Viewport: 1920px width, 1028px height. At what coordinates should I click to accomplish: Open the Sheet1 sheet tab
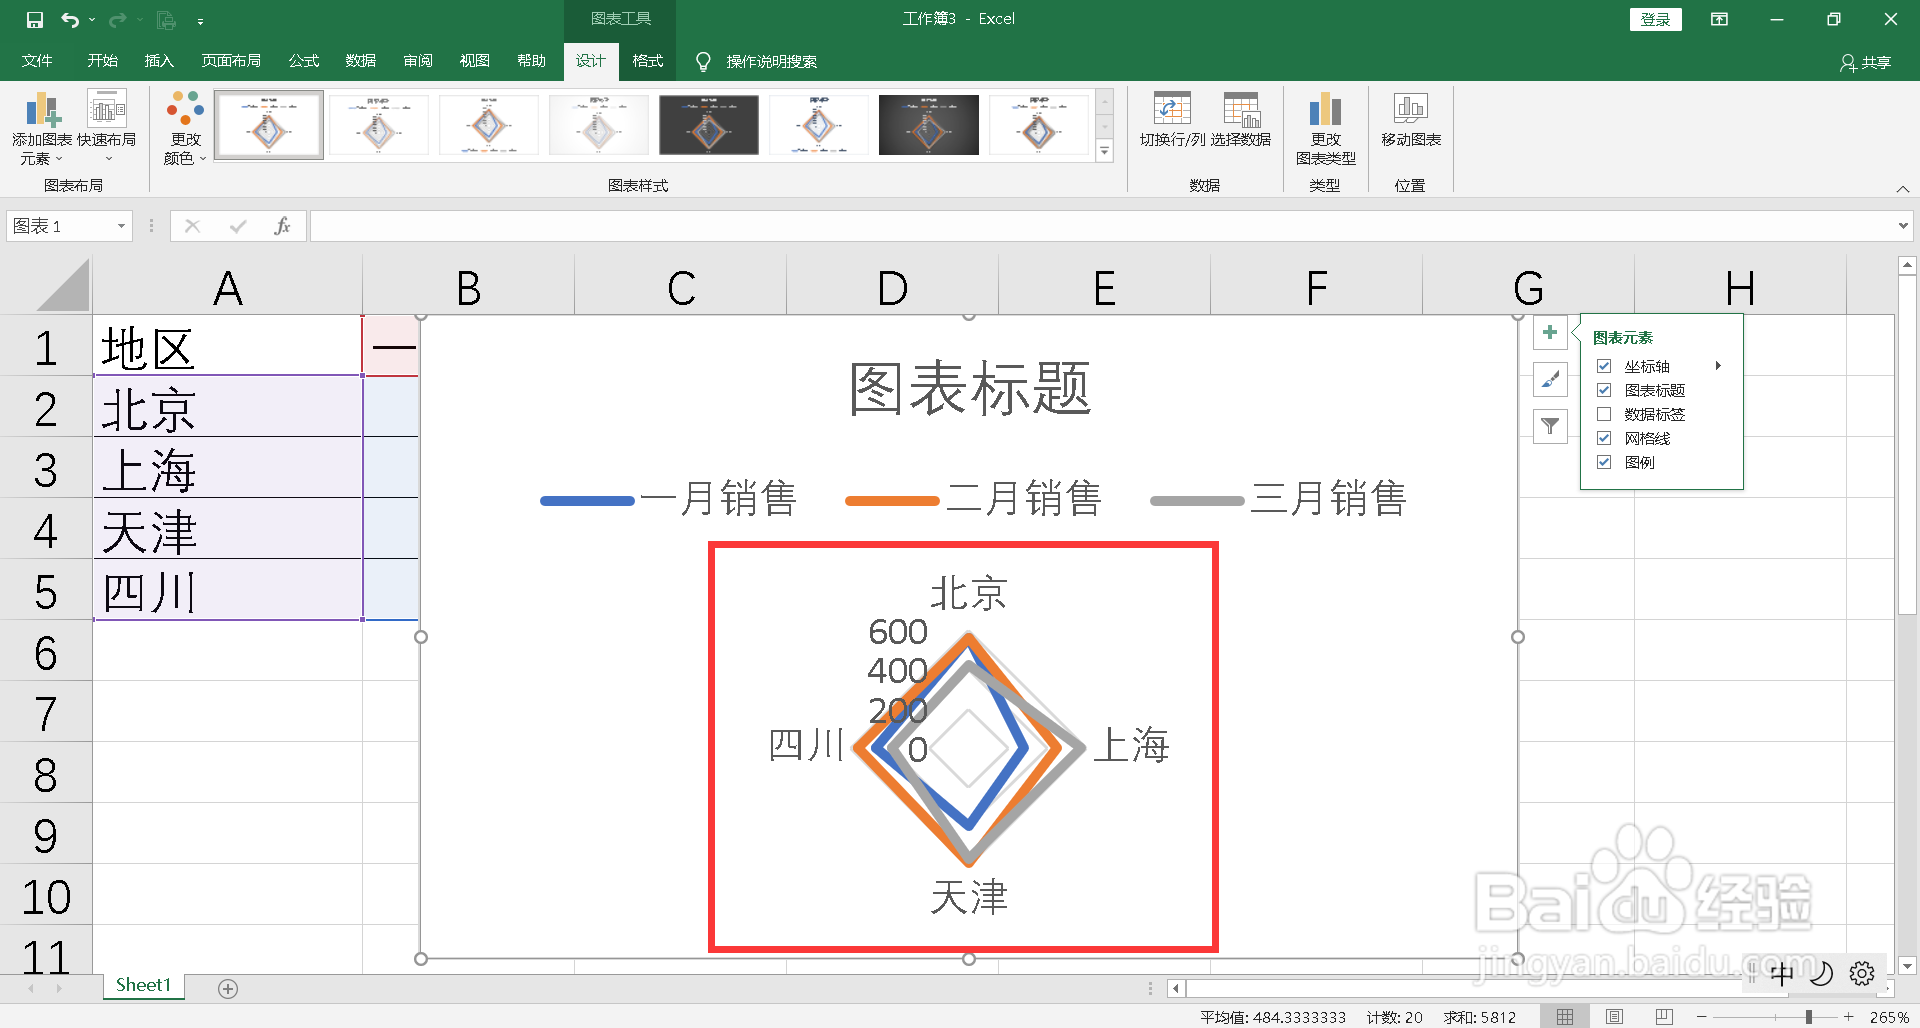tap(143, 986)
